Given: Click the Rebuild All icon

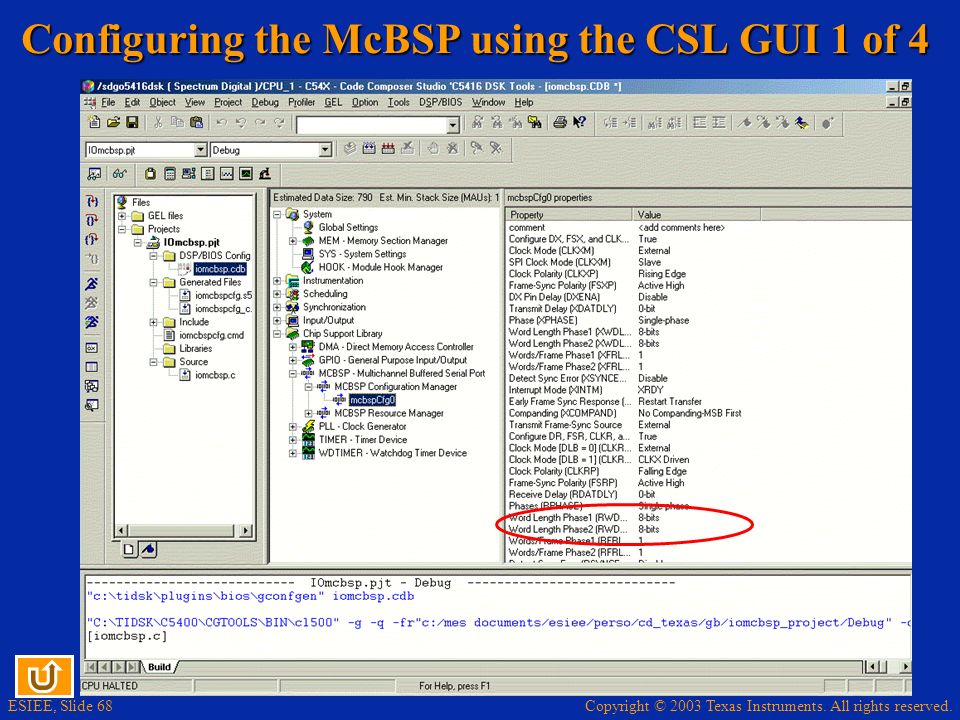Looking at the screenshot, I should [x=388, y=149].
